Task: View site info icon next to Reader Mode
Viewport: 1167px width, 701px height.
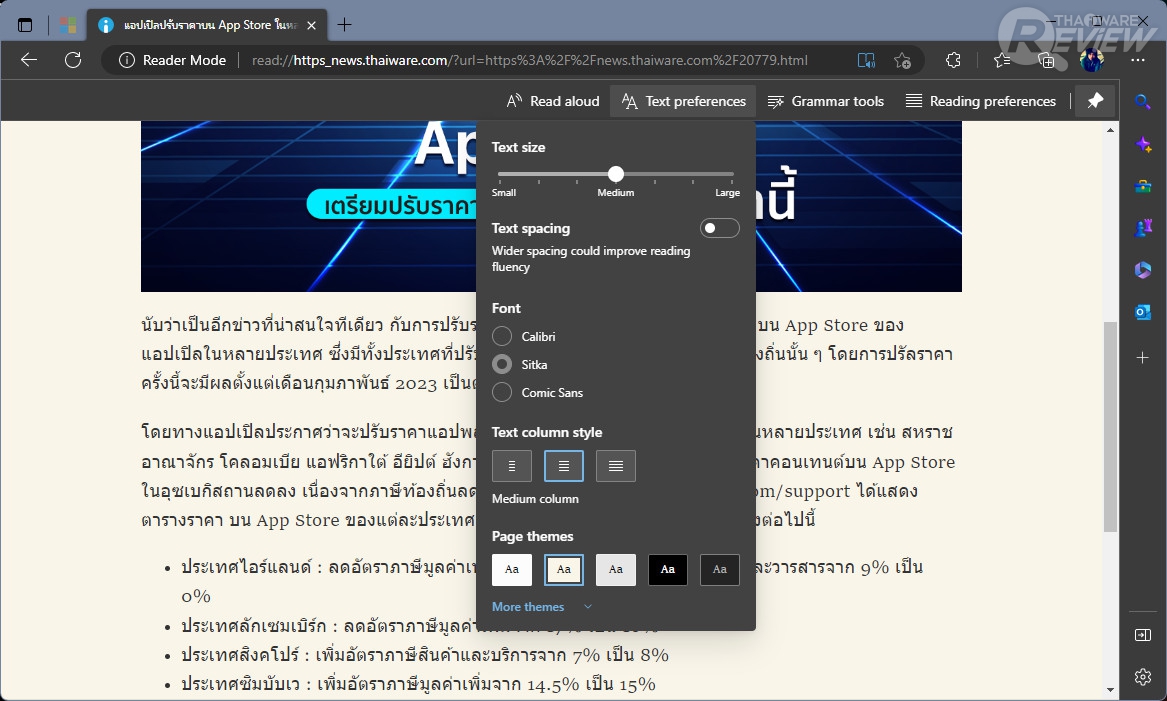Action: pos(127,60)
